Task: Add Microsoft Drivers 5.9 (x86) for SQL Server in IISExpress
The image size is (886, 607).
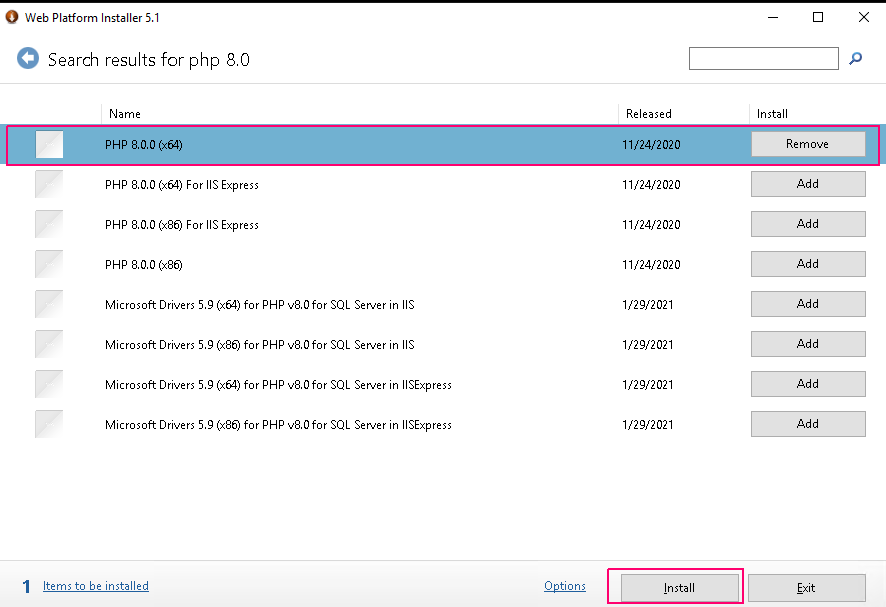Action: click(808, 424)
